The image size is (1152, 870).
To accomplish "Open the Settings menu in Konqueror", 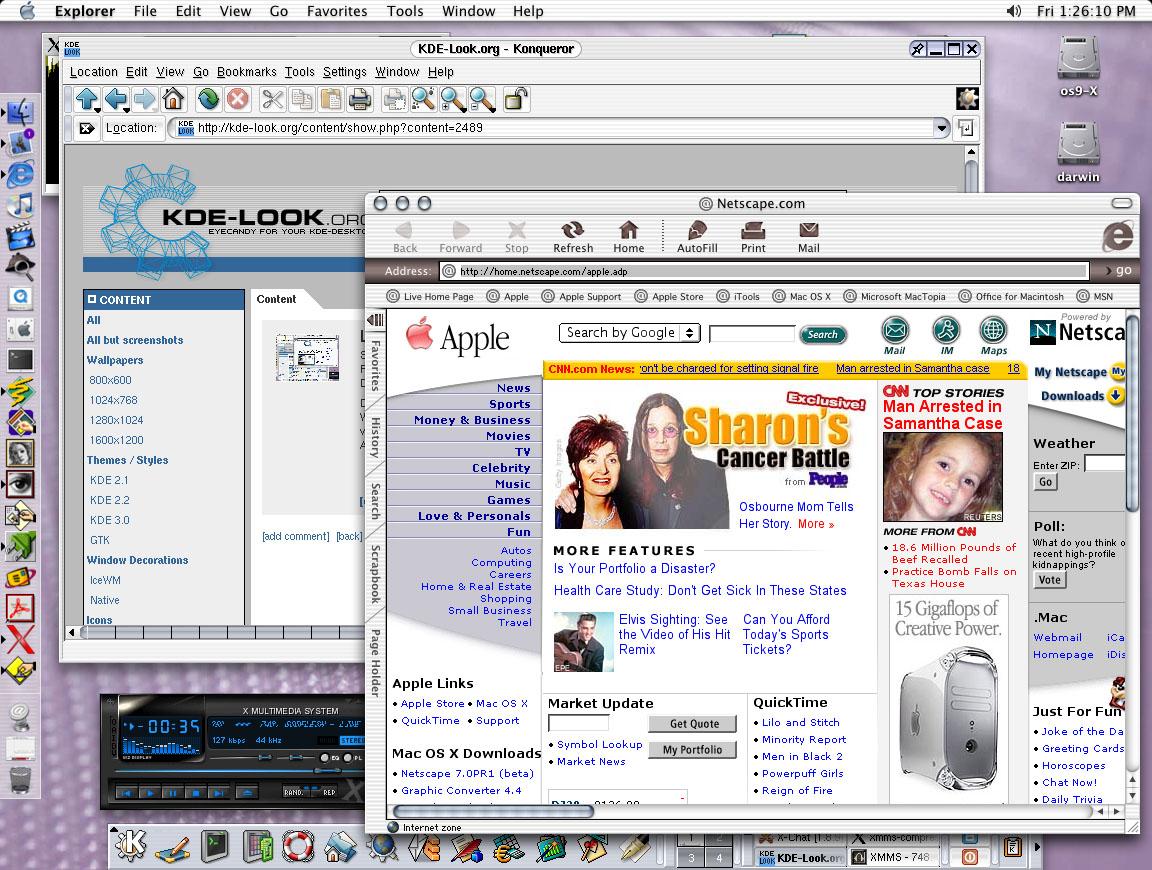I will point(345,72).
